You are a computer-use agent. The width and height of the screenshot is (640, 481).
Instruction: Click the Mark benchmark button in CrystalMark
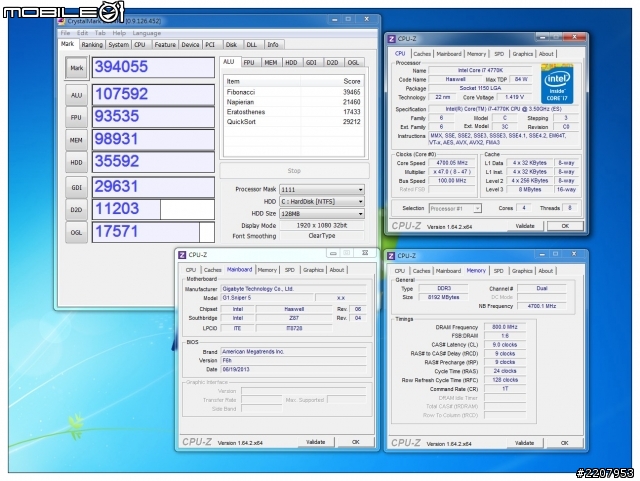coord(76,68)
